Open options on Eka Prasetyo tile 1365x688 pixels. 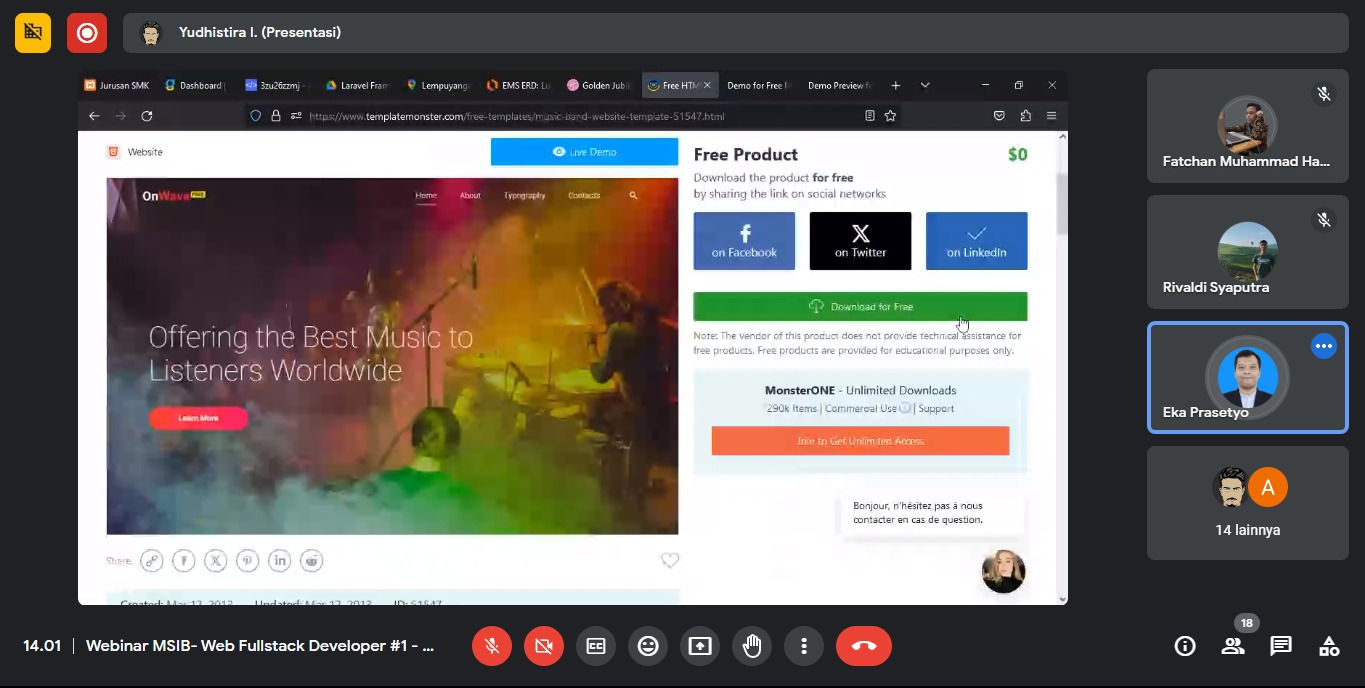1324,346
